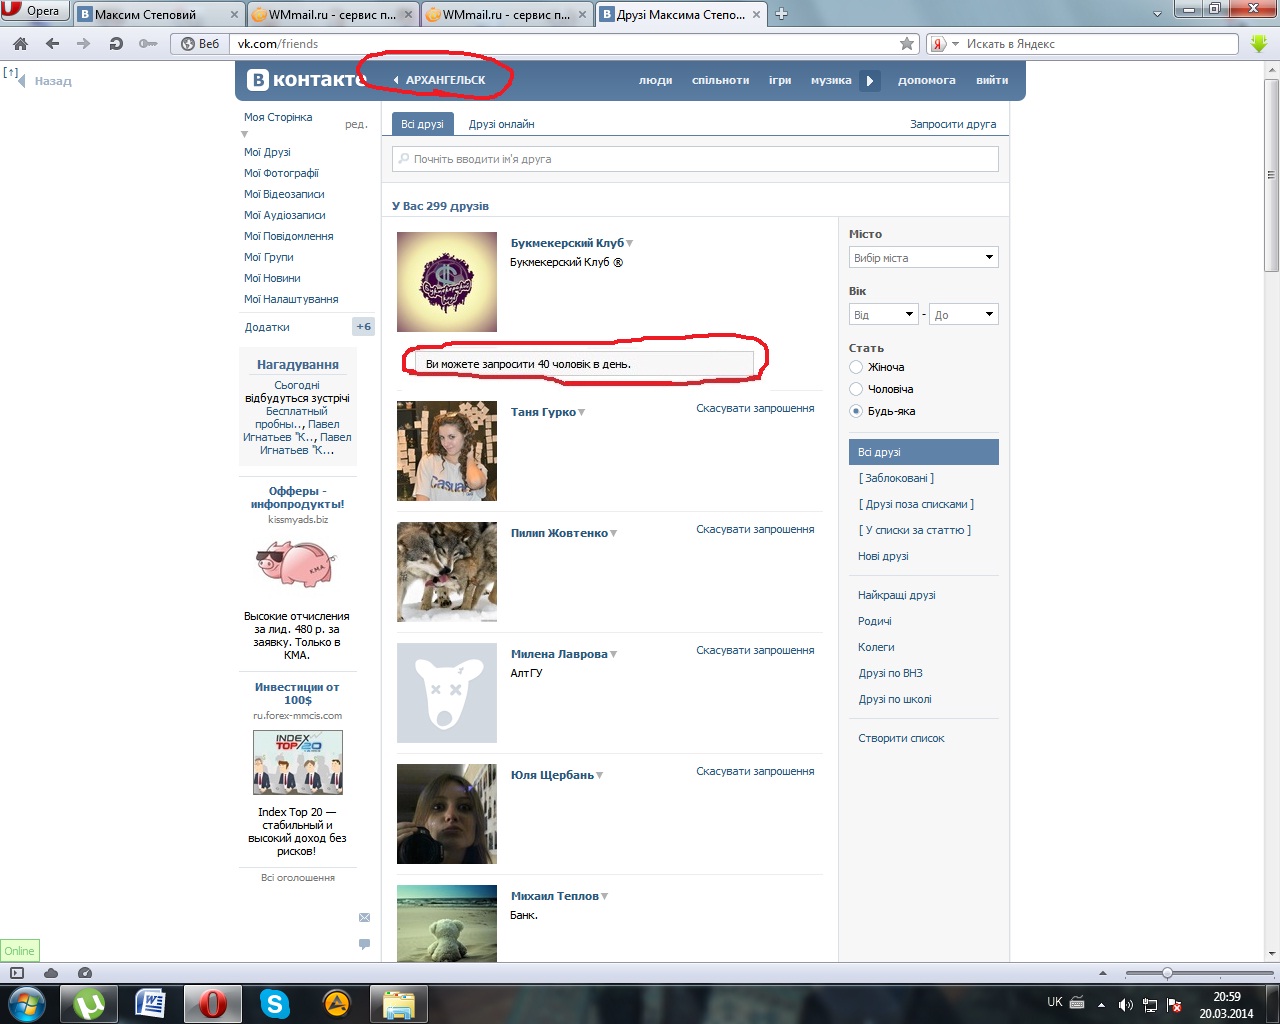Click the Створити список link
The height and width of the screenshot is (1024, 1280).
[901, 738]
